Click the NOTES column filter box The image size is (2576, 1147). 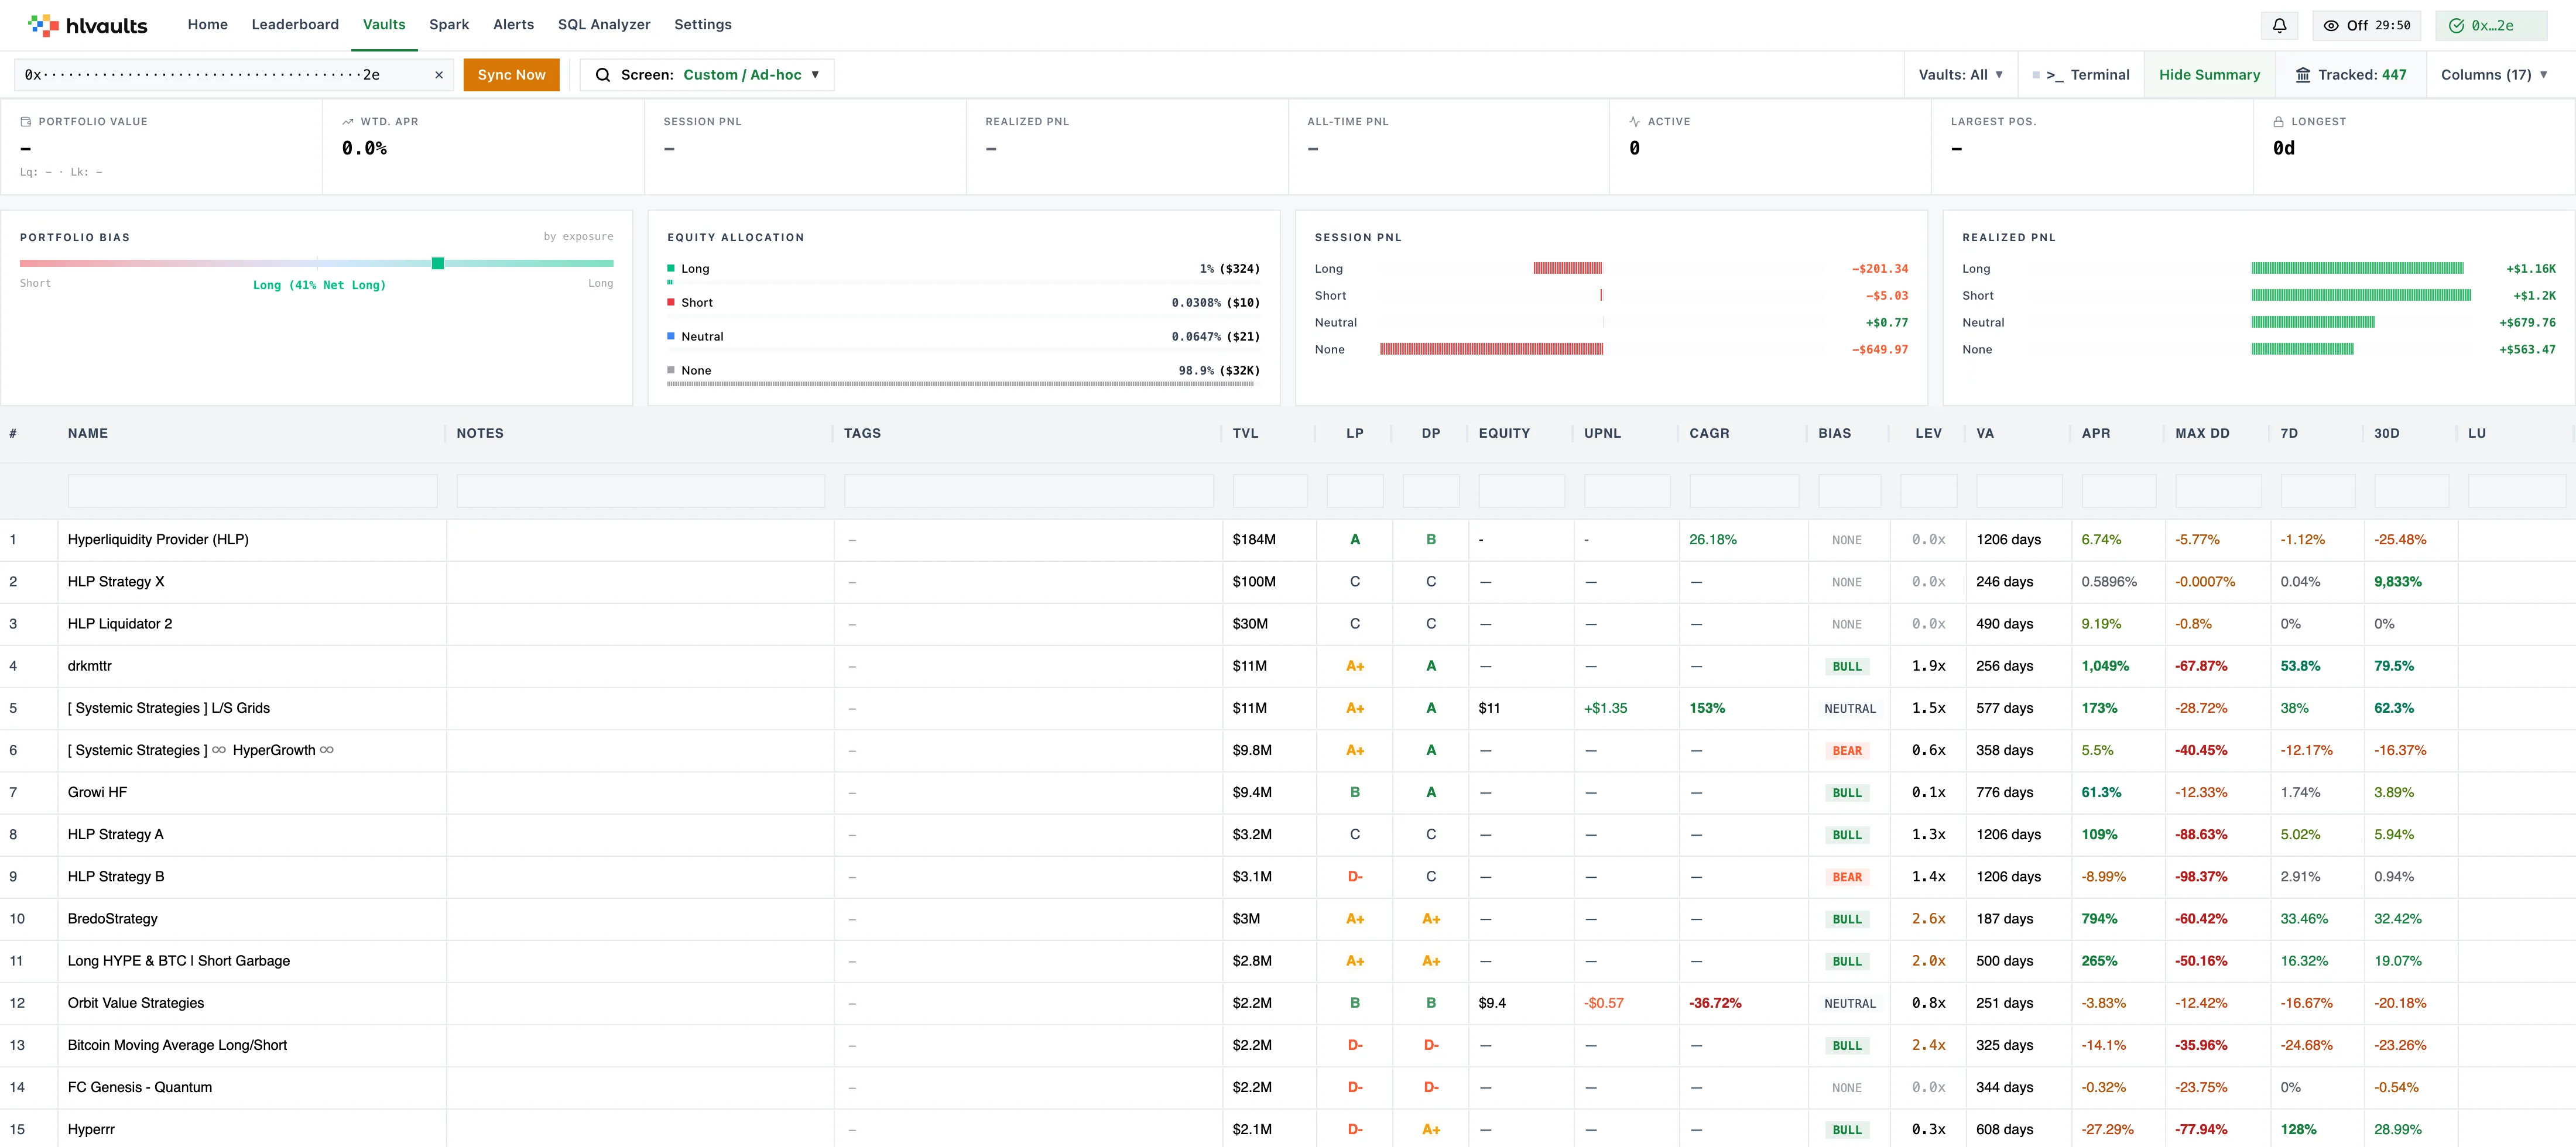coord(641,491)
